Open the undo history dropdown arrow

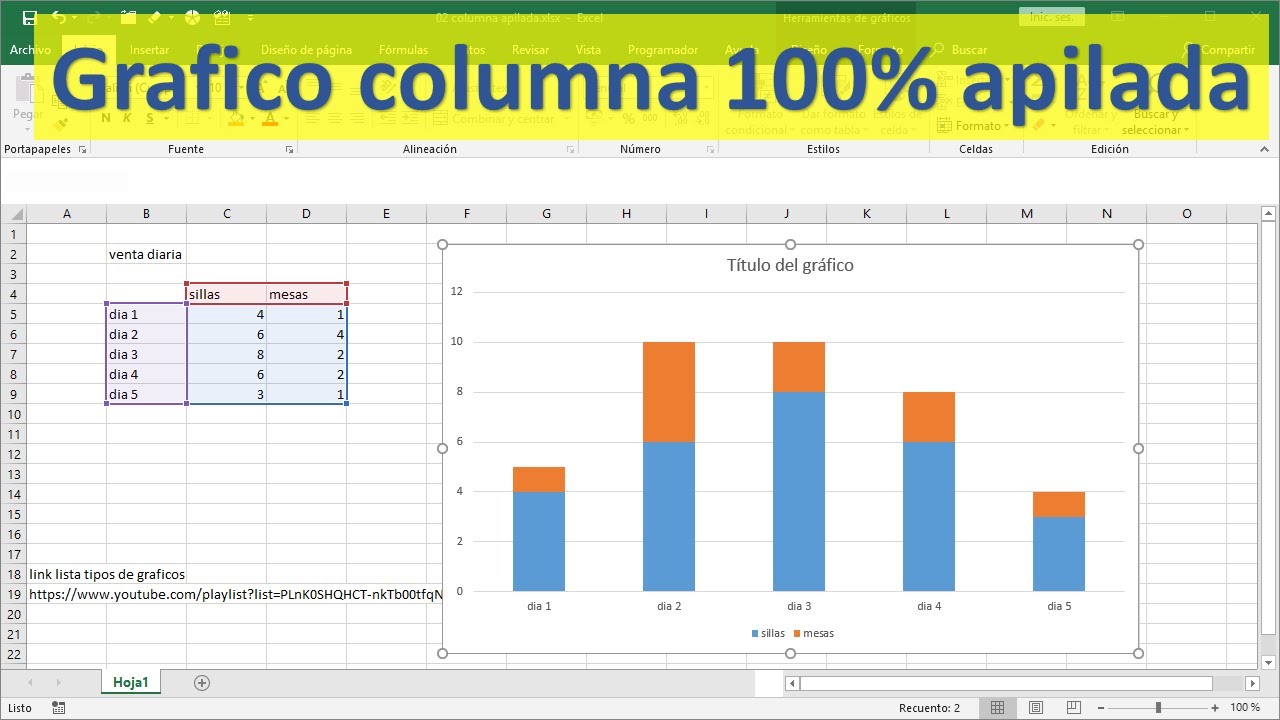[76, 18]
